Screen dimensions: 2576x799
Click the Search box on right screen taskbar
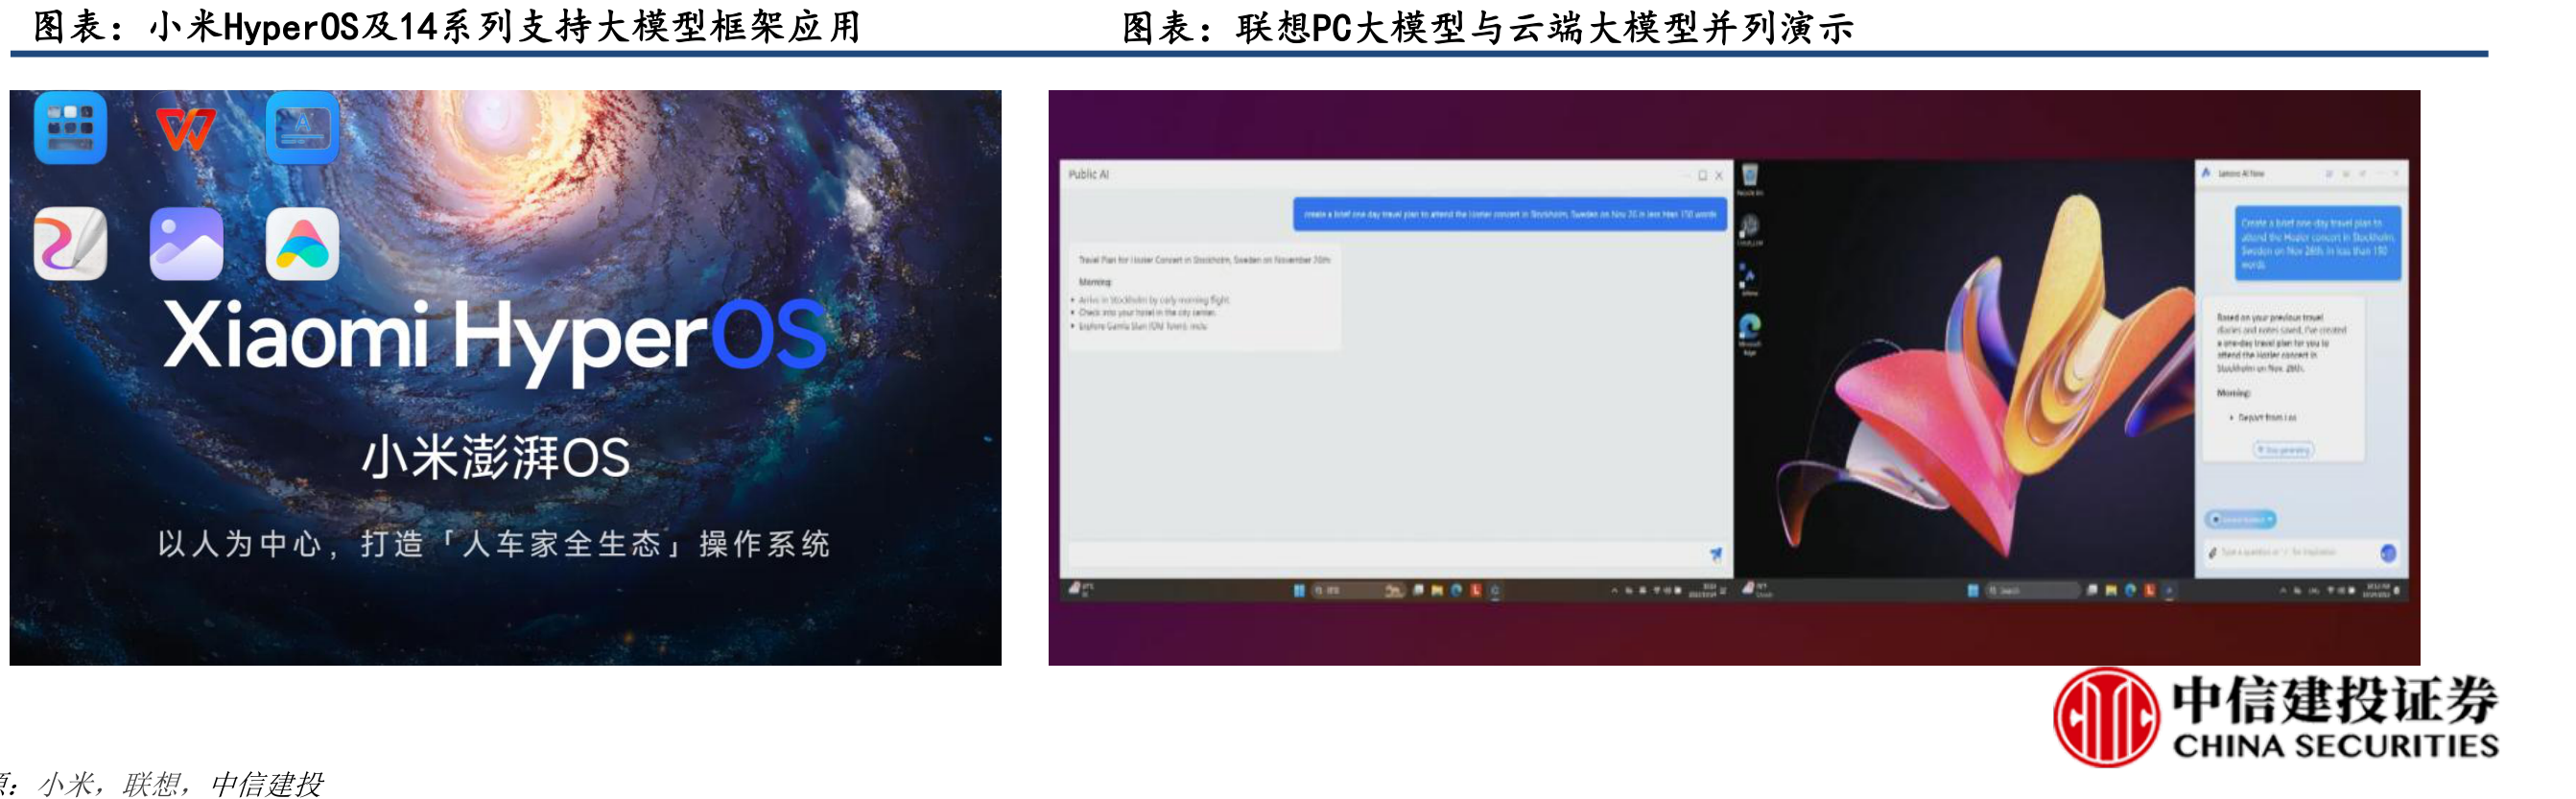pos(2033,591)
